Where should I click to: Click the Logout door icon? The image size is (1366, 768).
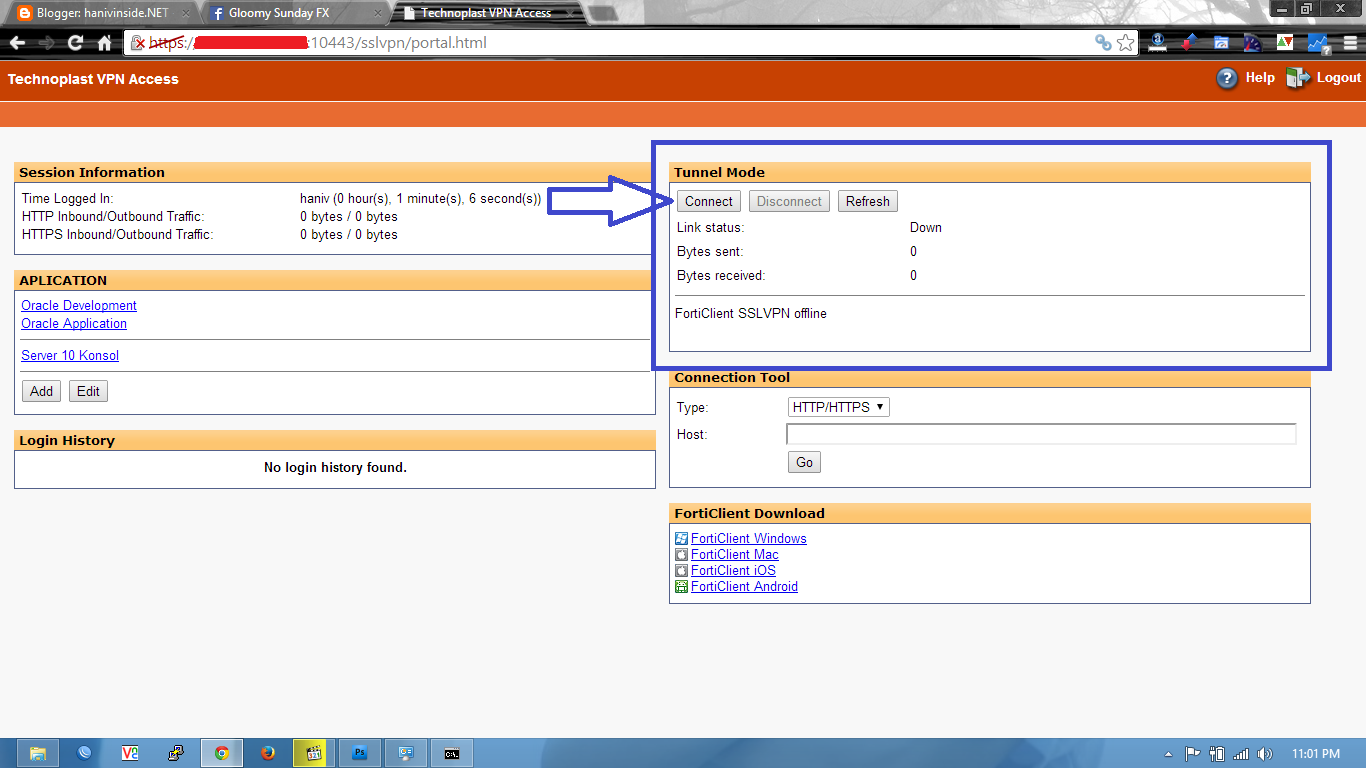[1298, 78]
